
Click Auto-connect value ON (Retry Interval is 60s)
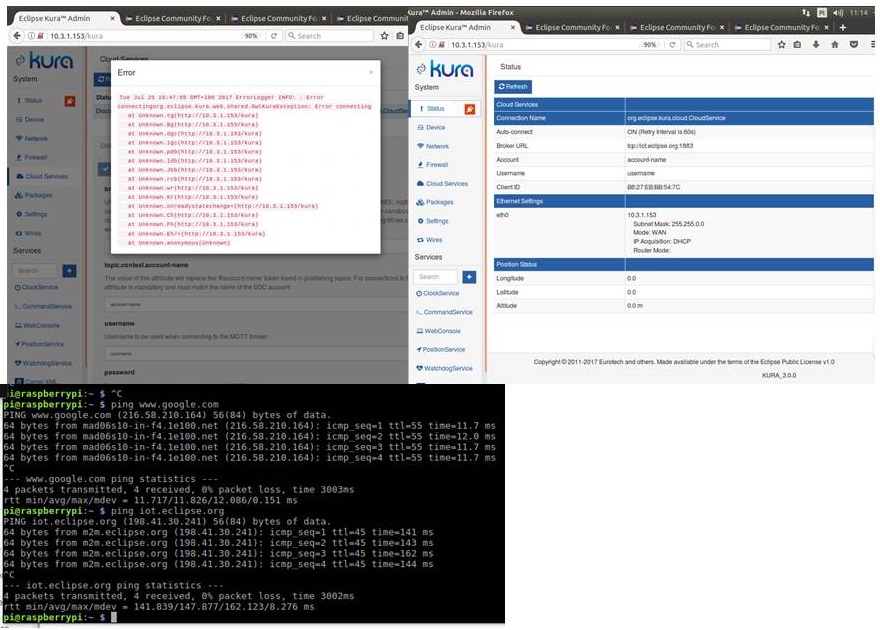click(661, 132)
